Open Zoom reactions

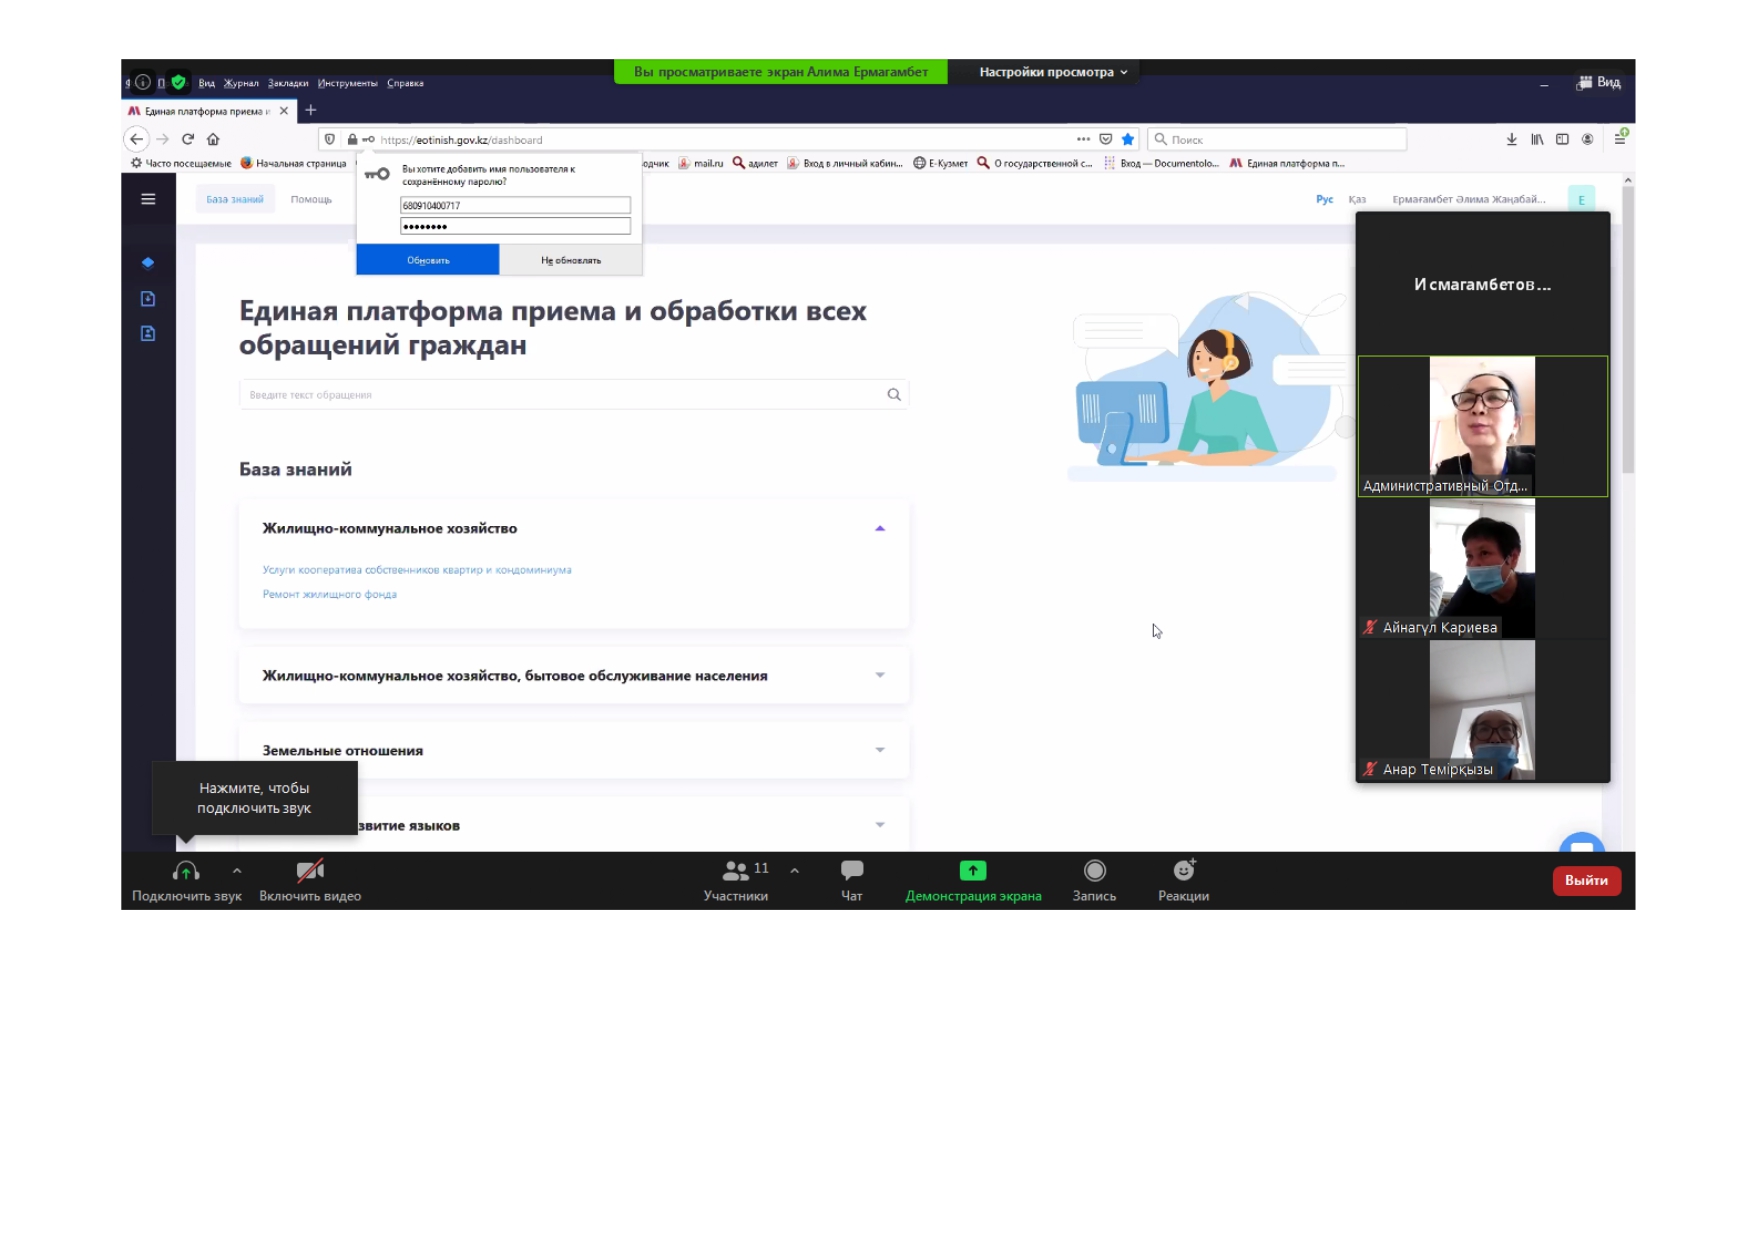pyautogui.click(x=1184, y=880)
